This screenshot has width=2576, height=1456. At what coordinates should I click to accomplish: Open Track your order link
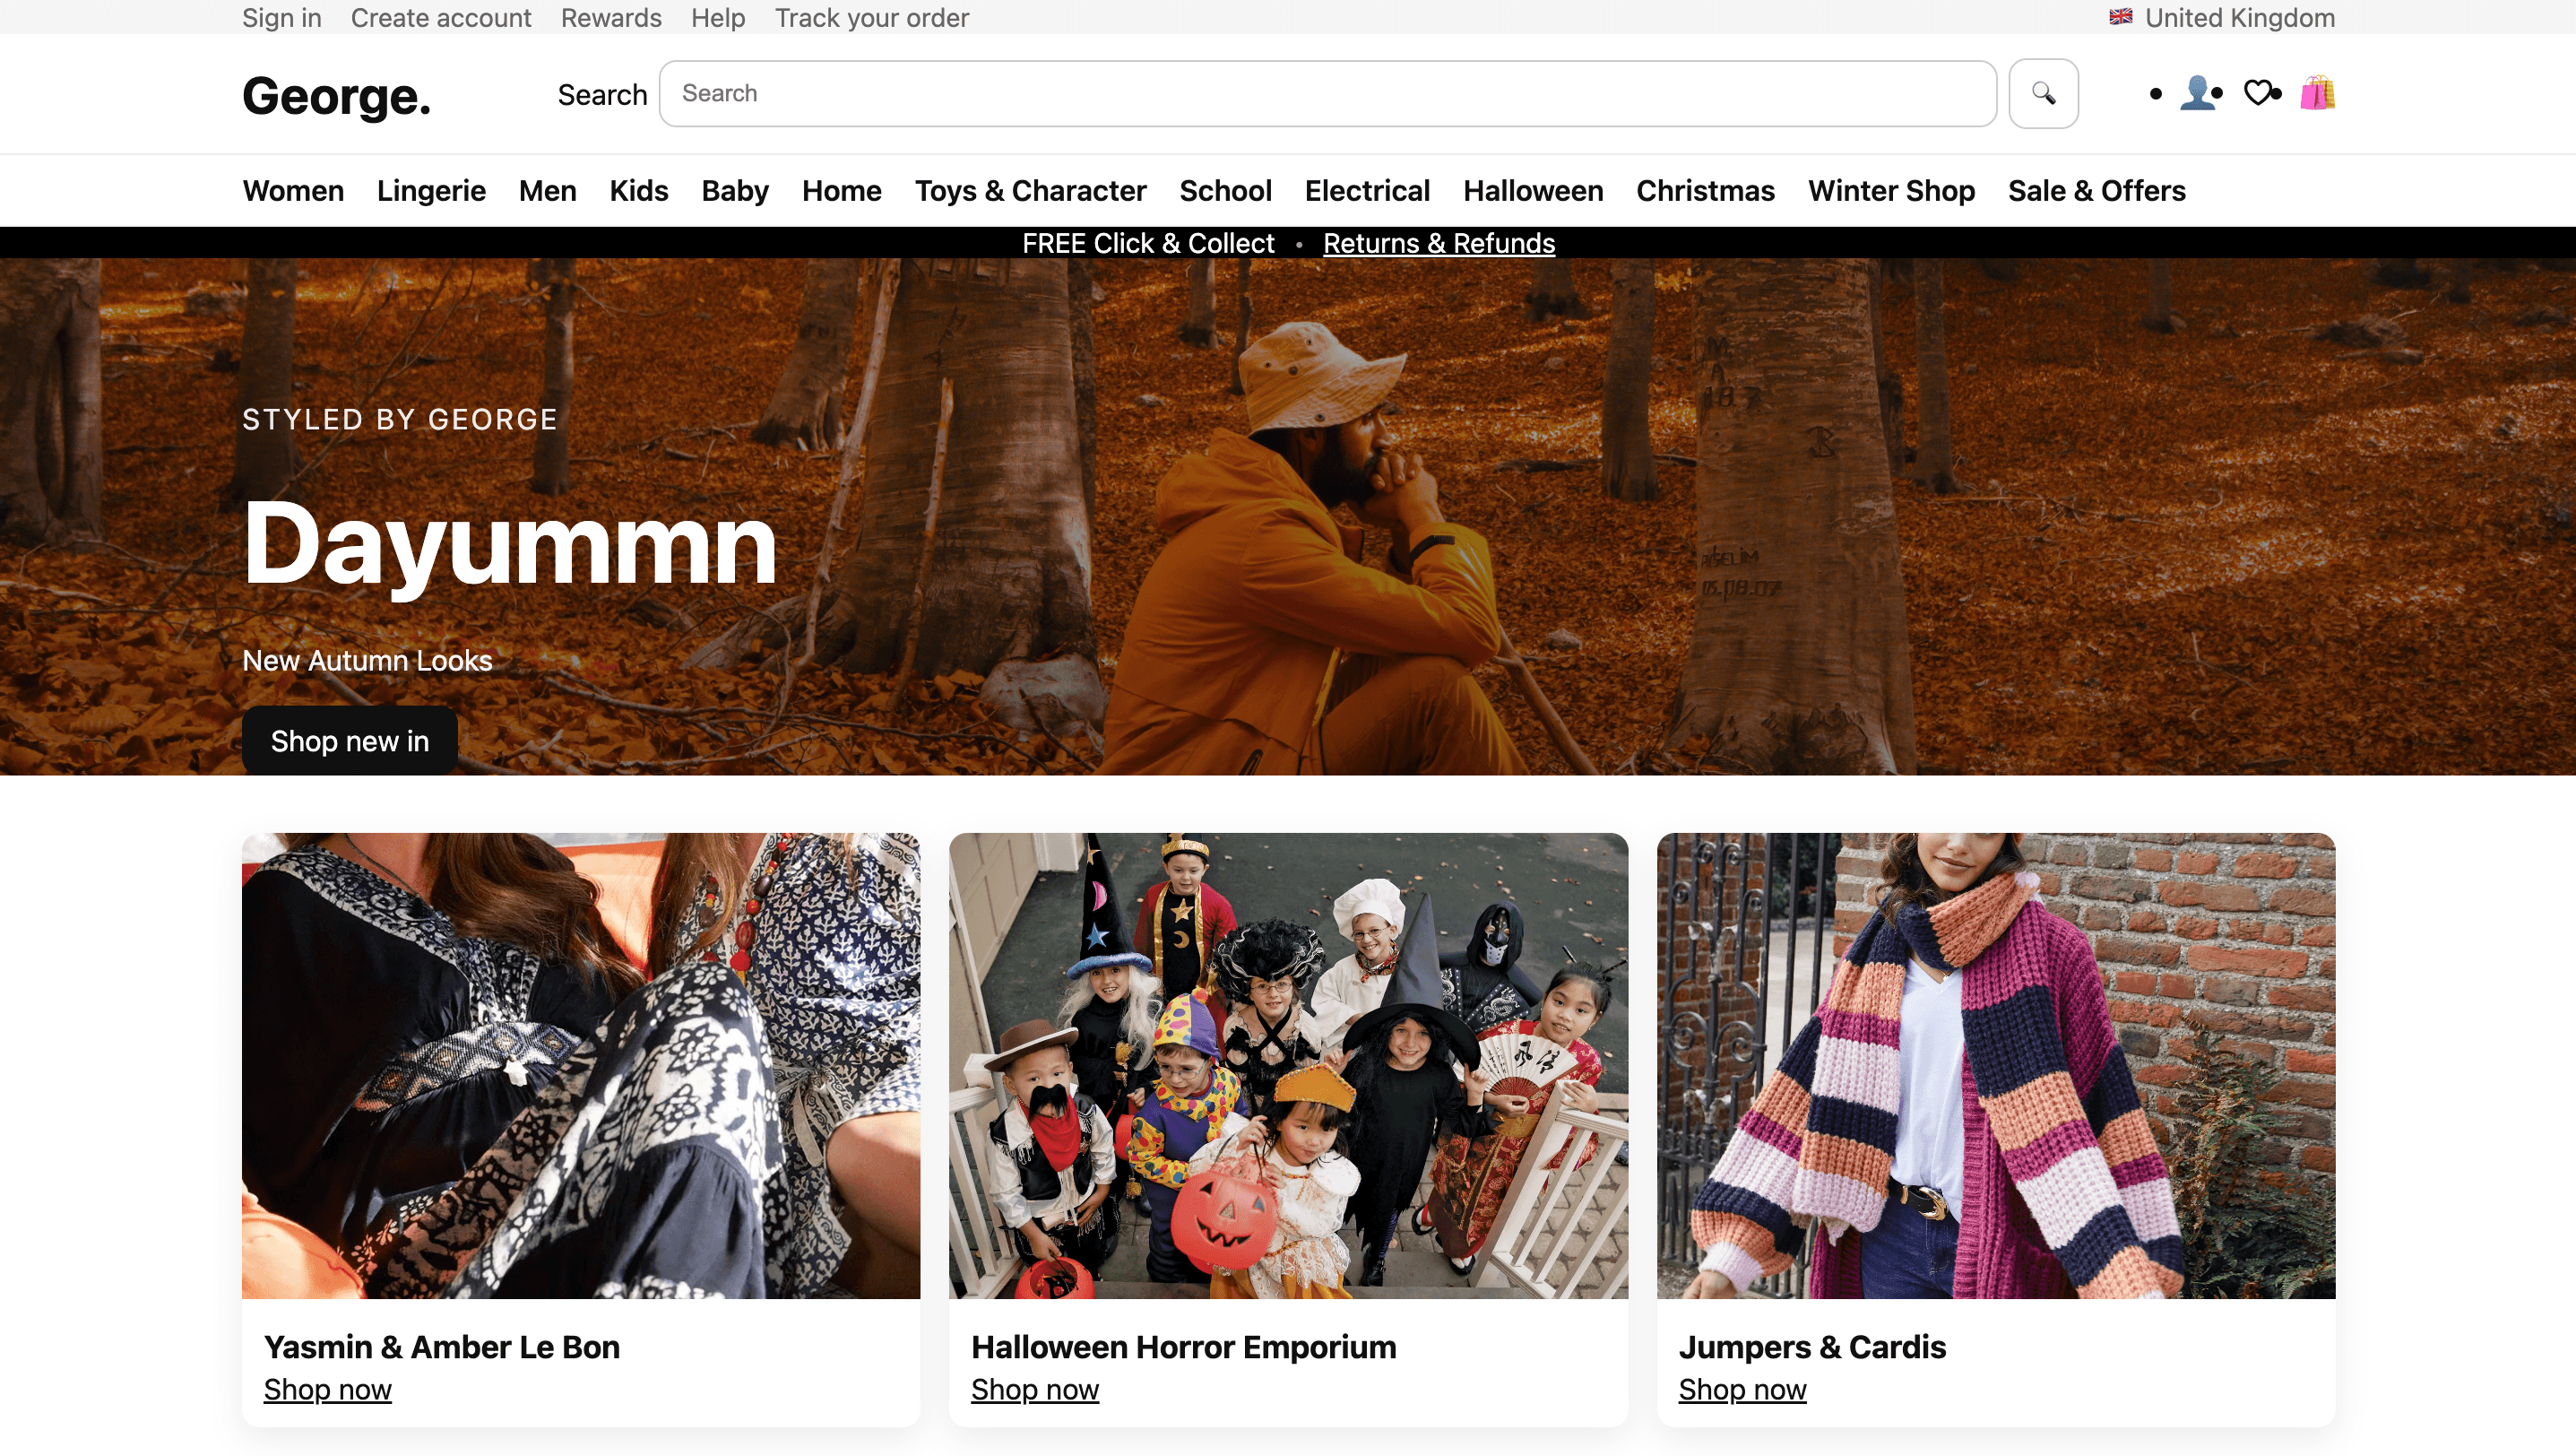click(x=871, y=18)
